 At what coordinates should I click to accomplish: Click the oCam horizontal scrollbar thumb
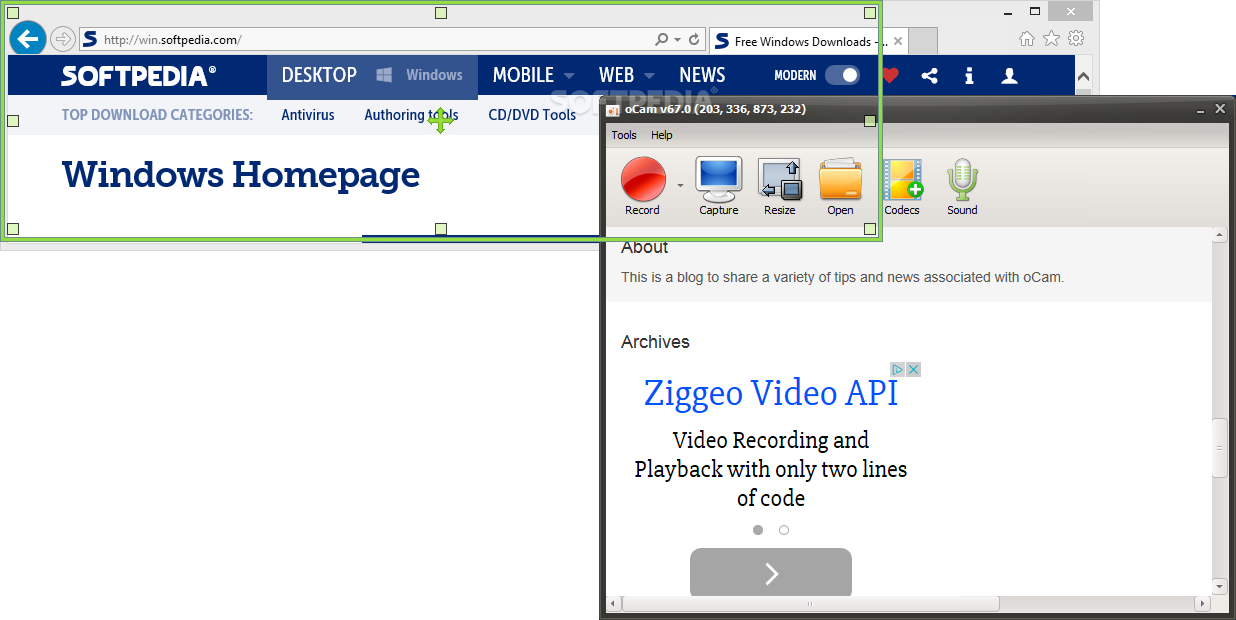click(810, 603)
